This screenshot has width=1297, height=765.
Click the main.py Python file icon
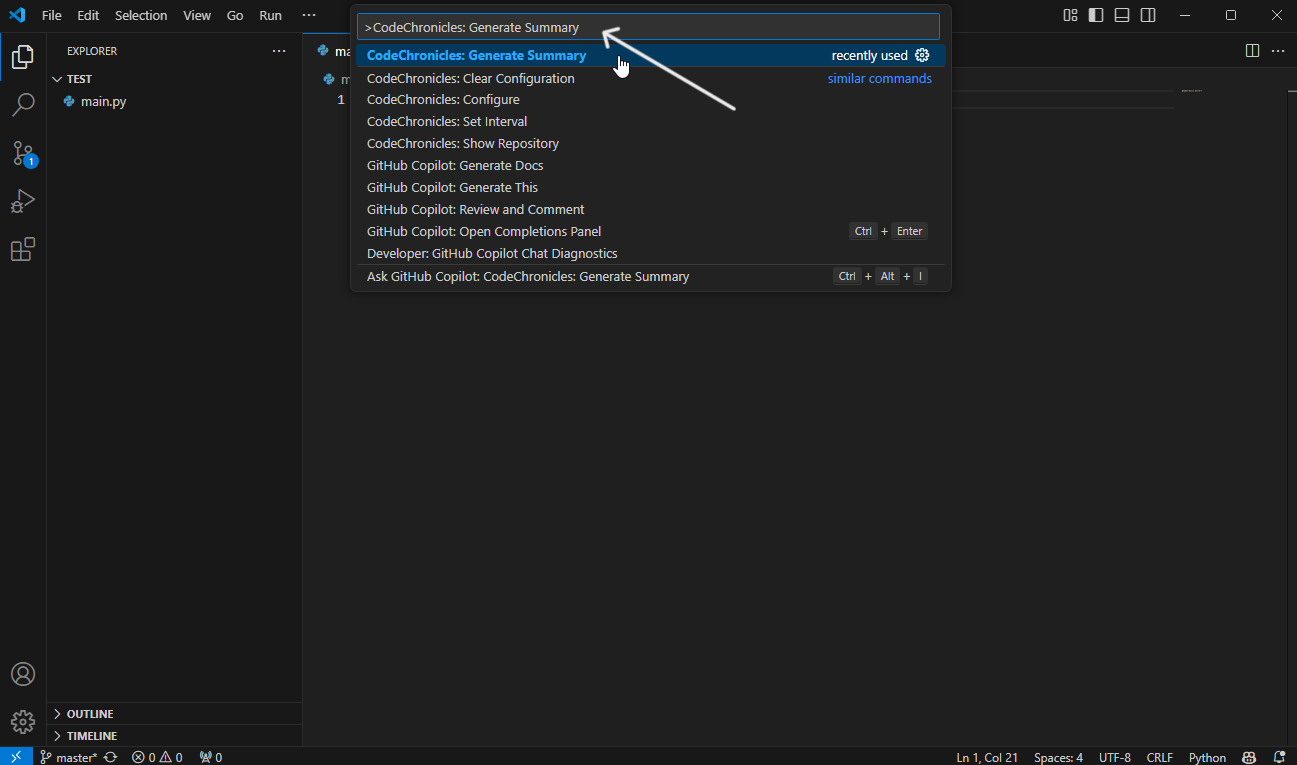[69, 101]
